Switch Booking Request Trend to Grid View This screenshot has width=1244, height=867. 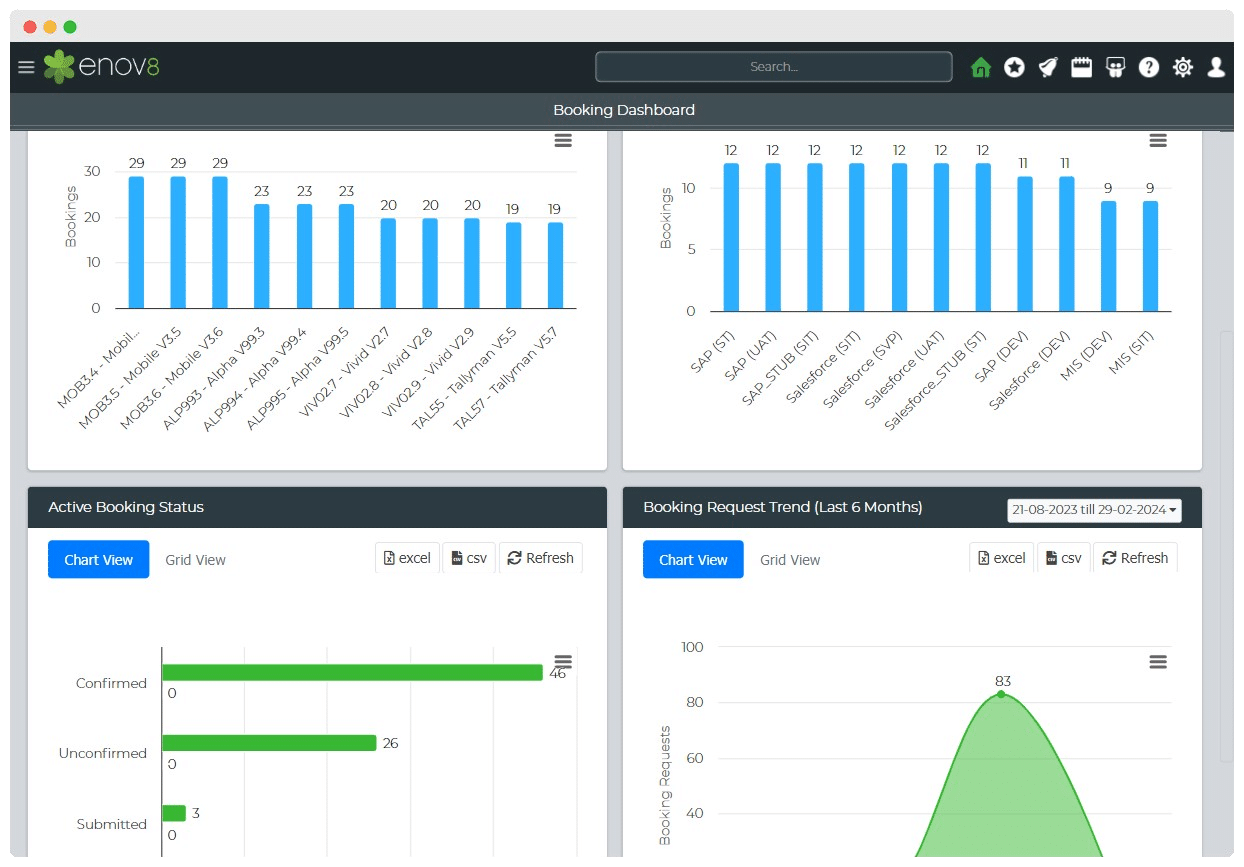click(x=790, y=560)
